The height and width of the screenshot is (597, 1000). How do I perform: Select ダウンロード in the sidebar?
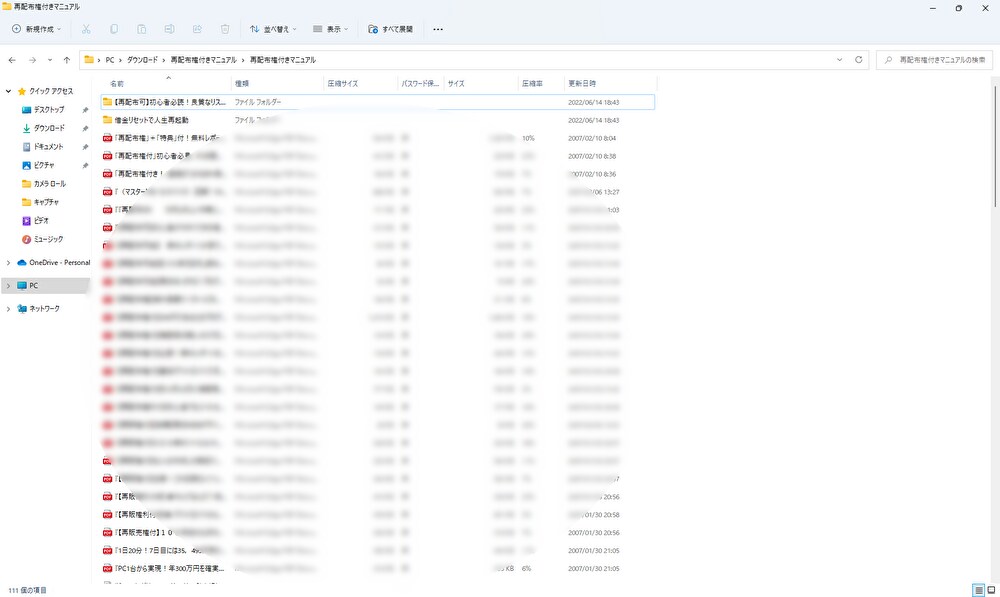coord(49,128)
